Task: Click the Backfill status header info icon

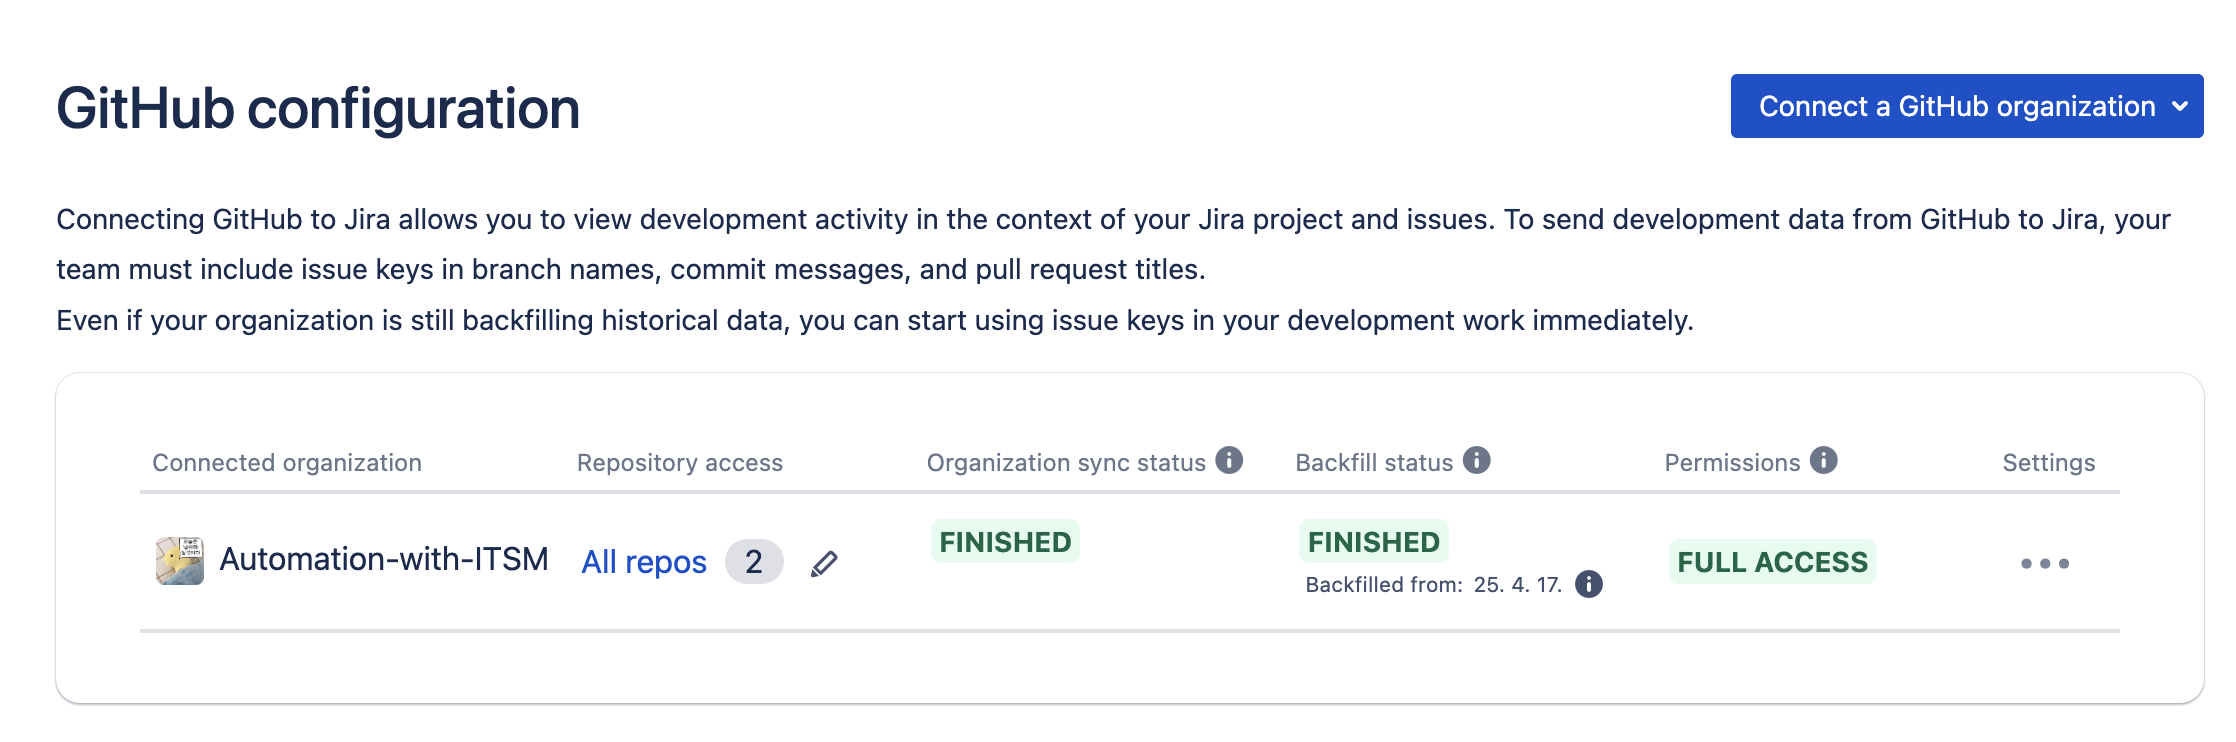Action: point(1476,460)
